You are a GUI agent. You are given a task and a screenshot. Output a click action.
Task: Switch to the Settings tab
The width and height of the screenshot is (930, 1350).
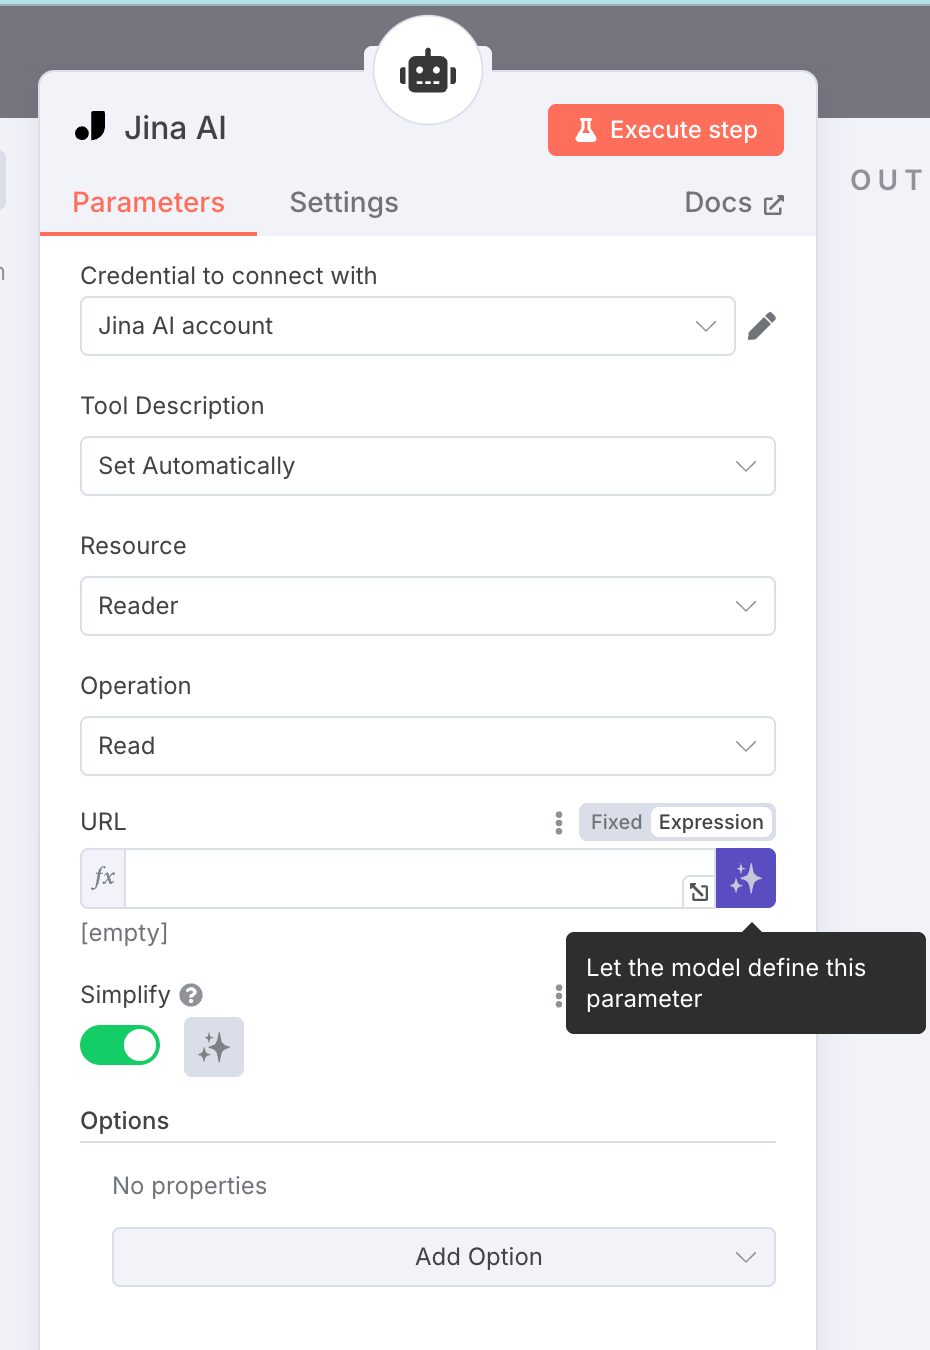(x=344, y=203)
